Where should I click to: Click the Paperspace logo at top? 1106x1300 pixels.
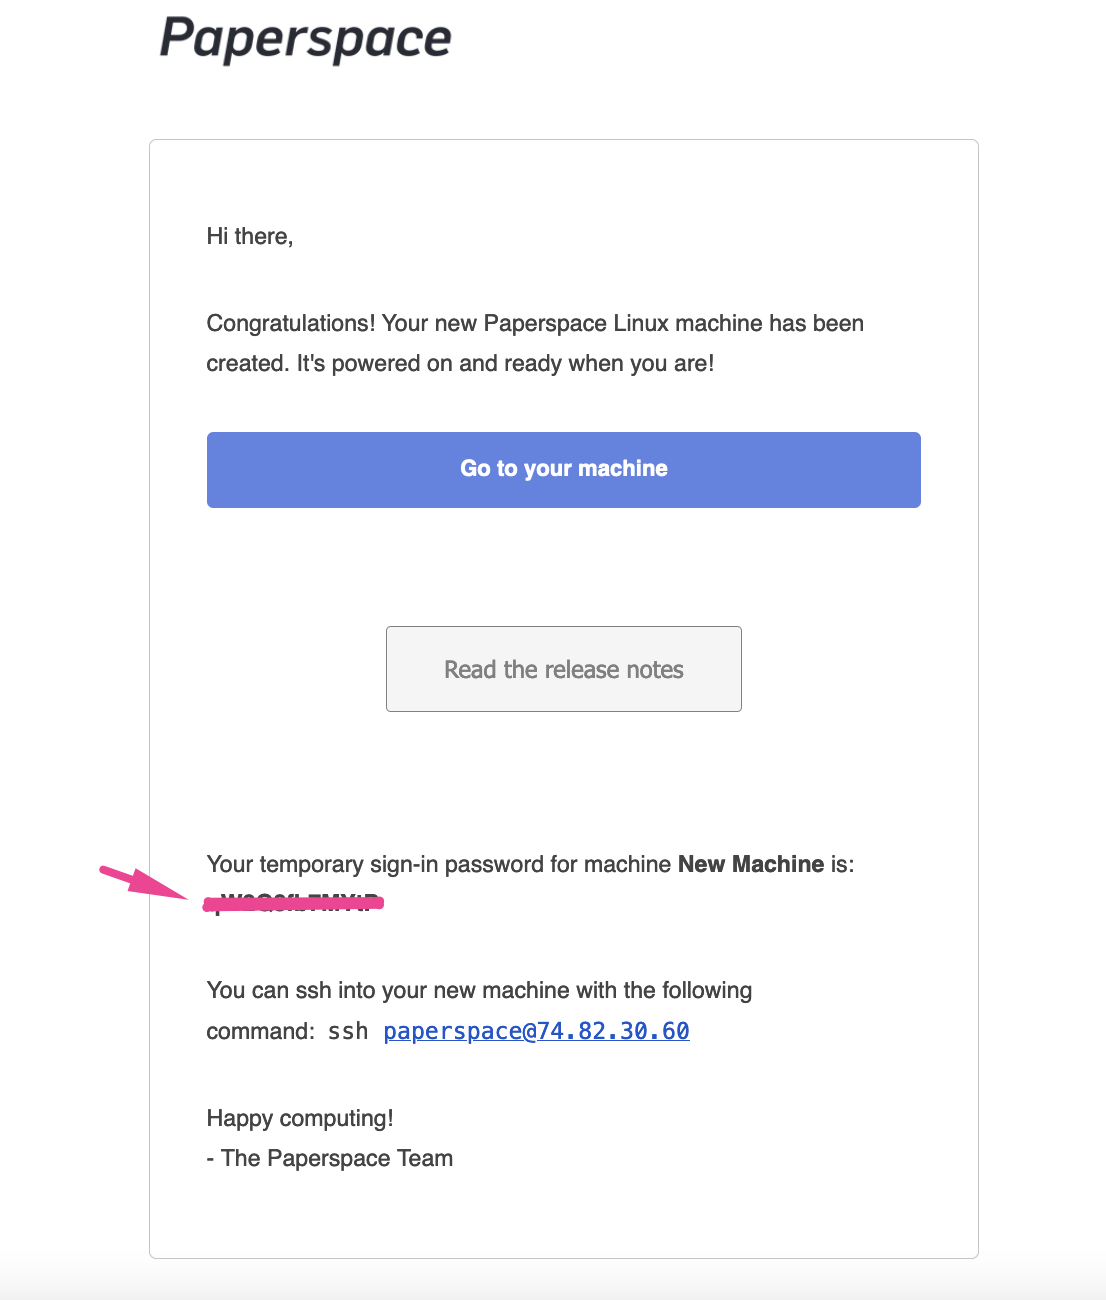coord(306,40)
